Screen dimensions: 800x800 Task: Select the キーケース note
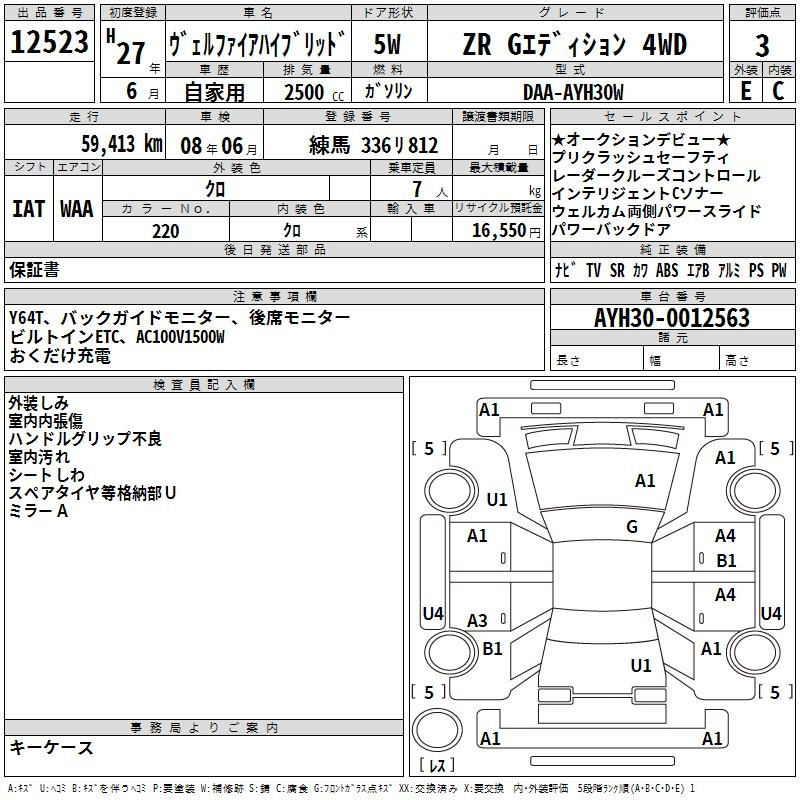click(52, 747)
